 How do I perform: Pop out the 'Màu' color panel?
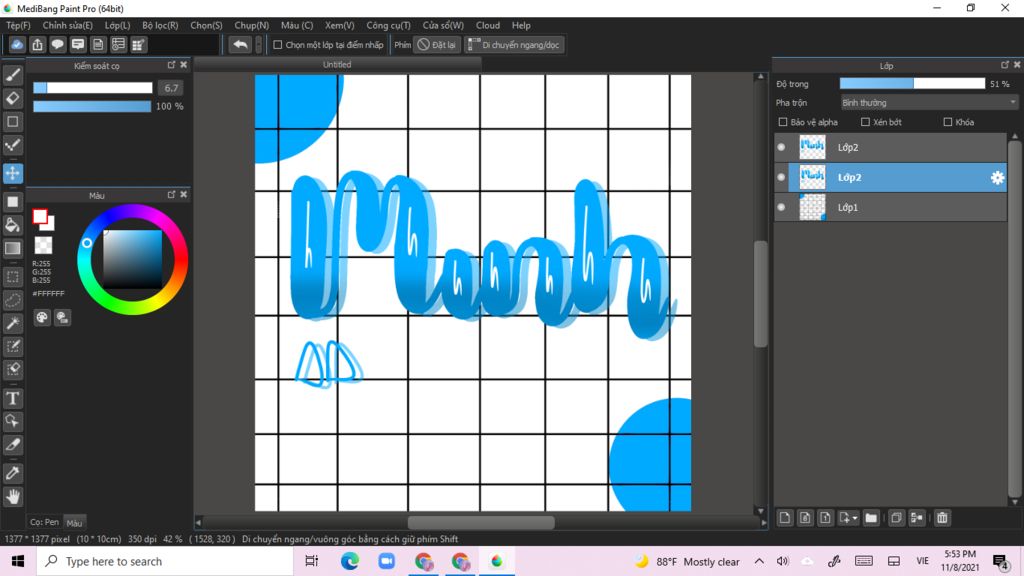click(172, 195)
